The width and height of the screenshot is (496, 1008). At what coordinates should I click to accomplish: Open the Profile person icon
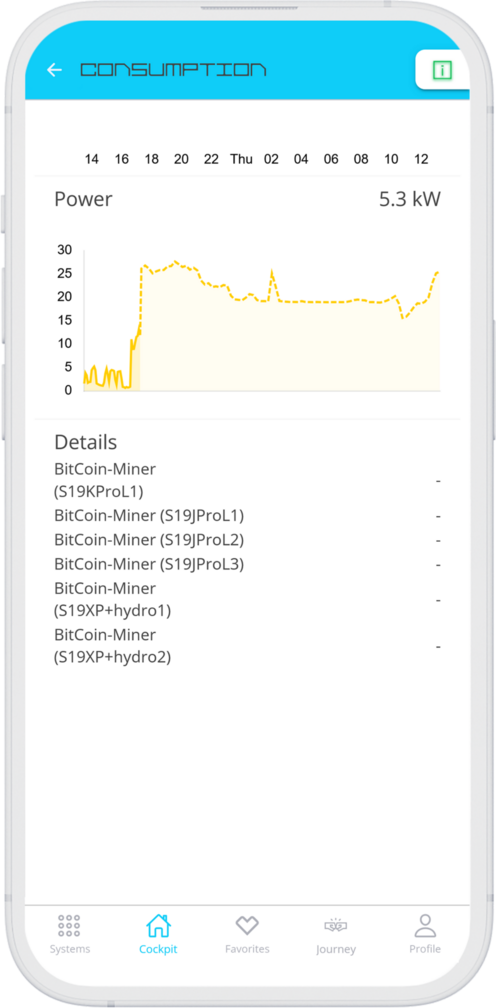click(x=425, y=925)
